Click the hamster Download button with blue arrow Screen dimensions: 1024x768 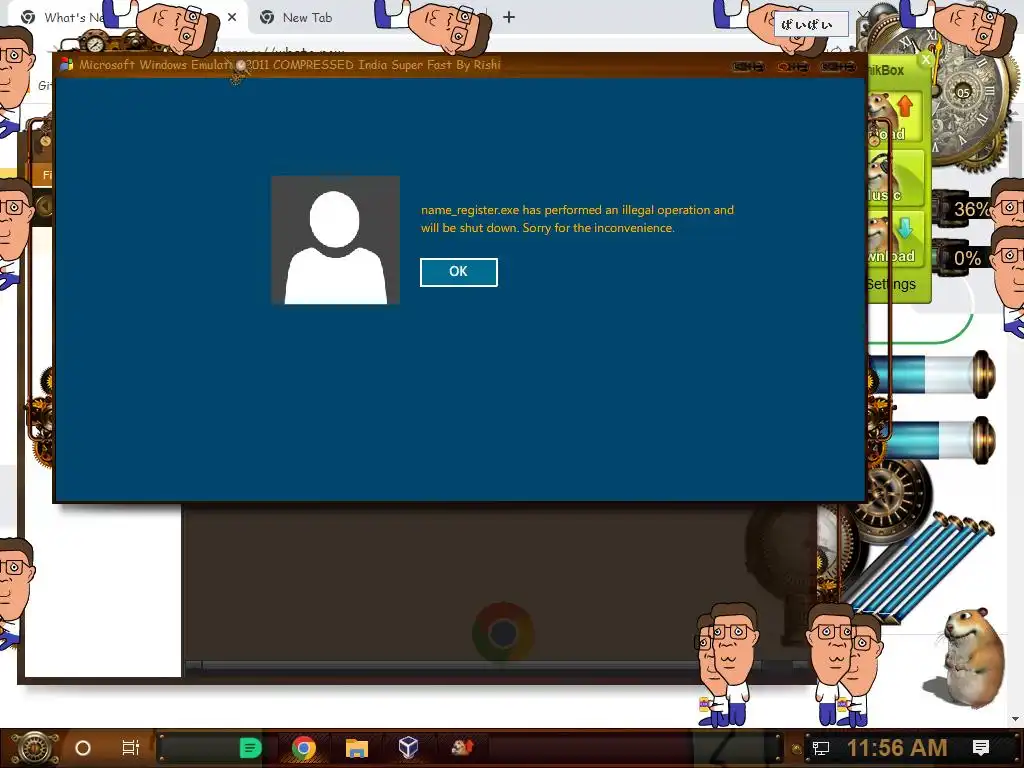click(x=895, y=239)
